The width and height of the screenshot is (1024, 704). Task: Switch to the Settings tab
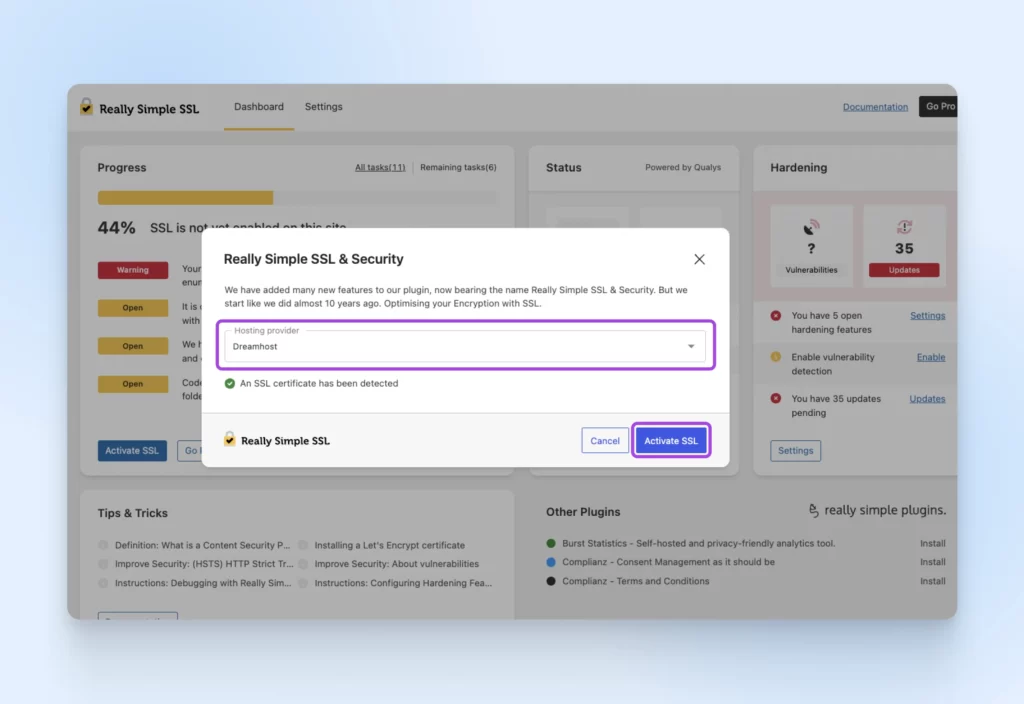[323, 106]
